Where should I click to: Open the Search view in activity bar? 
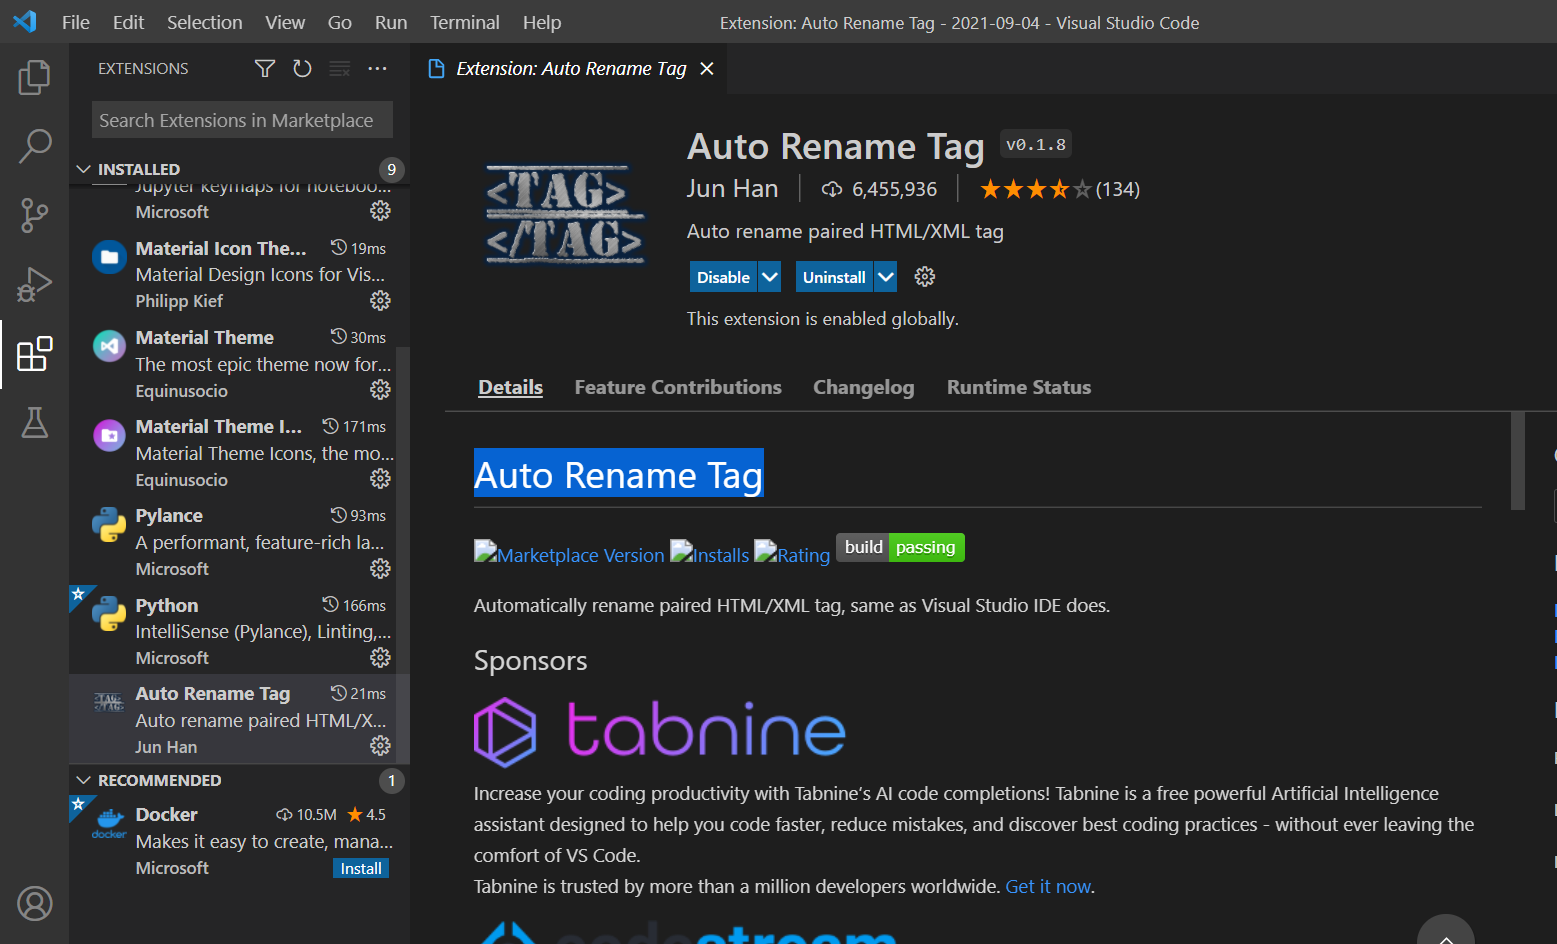click(34, 146)
